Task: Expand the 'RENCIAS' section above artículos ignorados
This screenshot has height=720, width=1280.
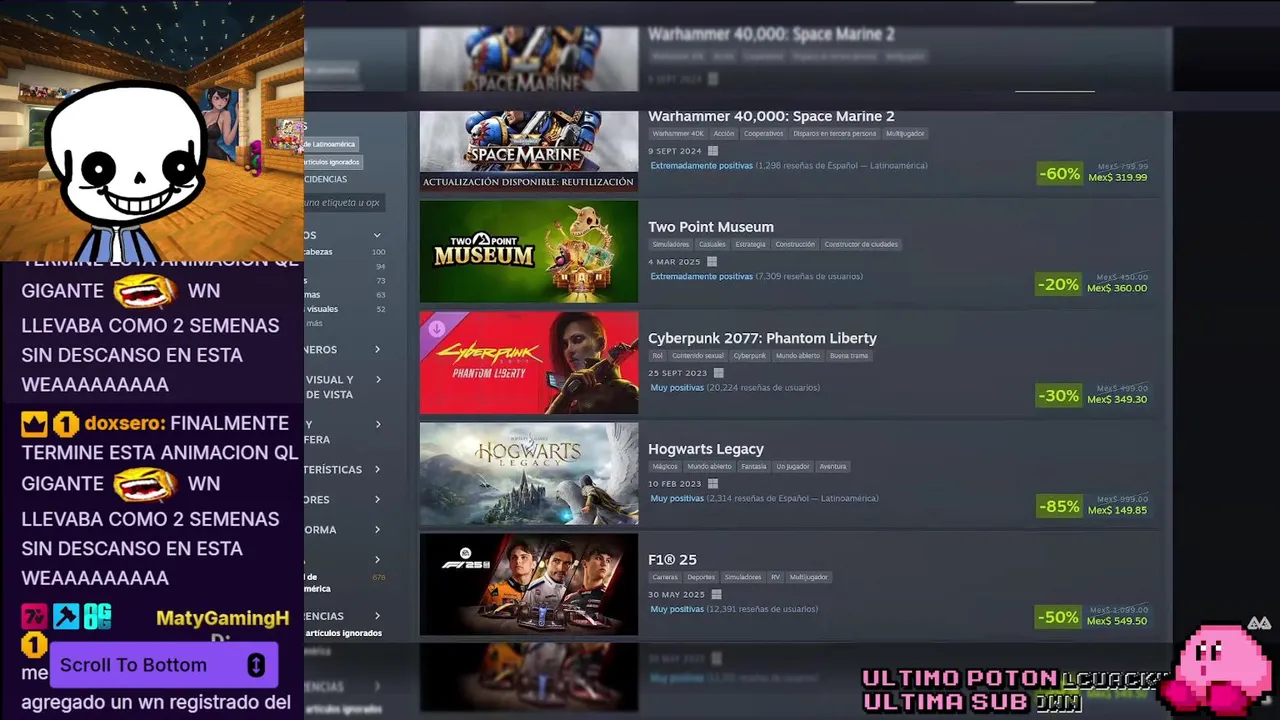Action: pos(377,616)
